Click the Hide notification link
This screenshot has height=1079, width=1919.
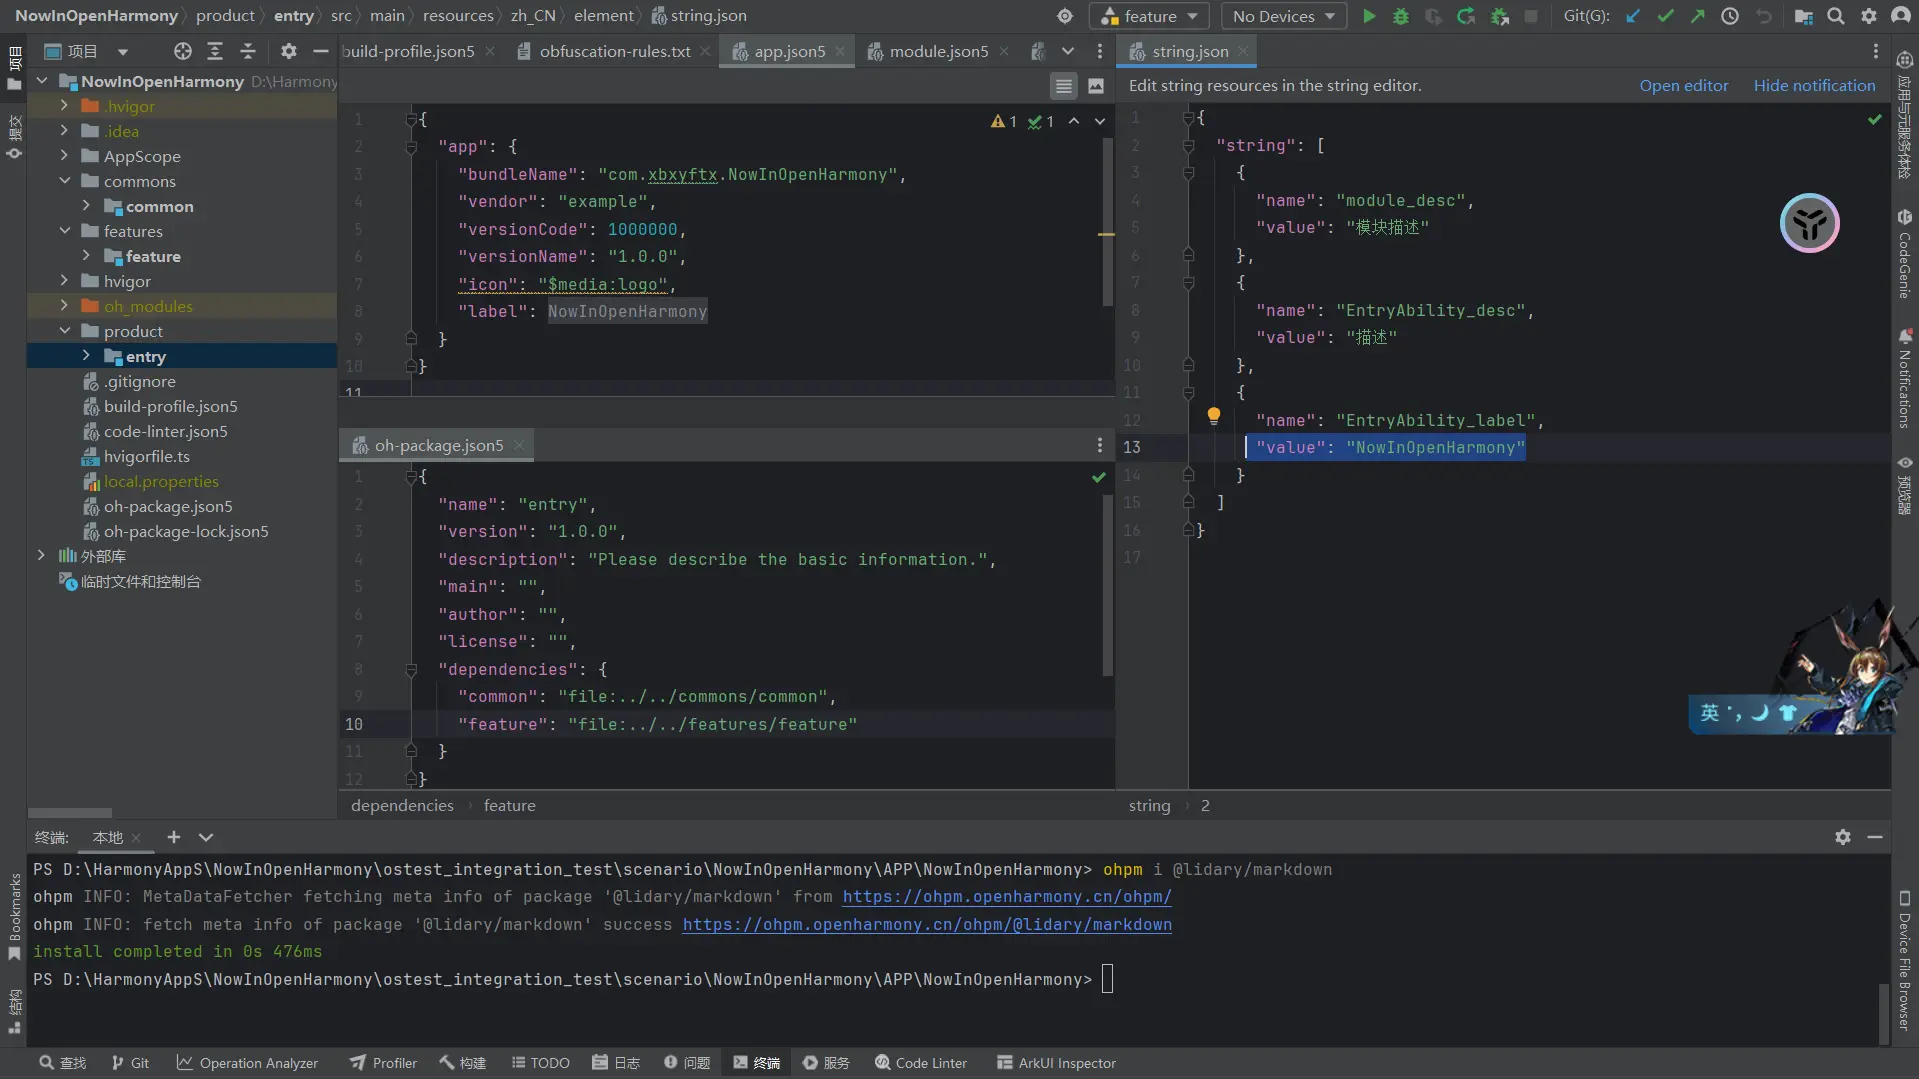click(x=1814, y=86)
